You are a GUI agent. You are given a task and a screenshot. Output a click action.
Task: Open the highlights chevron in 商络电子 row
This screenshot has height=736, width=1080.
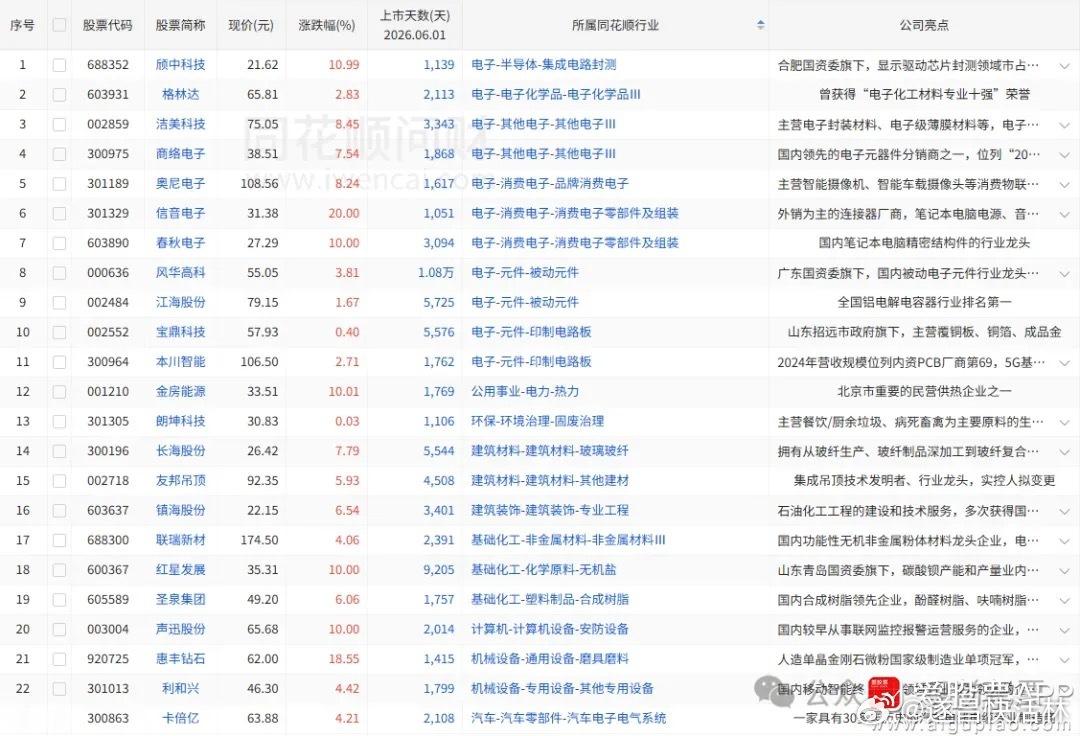(x=1064, y=155)
